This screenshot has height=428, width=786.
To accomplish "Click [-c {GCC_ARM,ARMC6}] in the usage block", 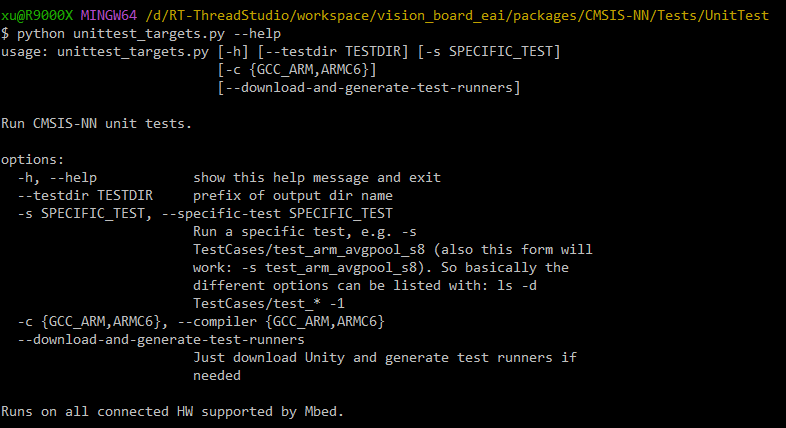I will 297,69.
